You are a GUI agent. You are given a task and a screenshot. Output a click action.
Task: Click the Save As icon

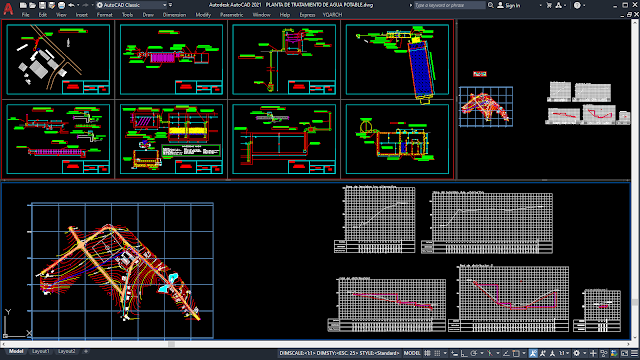51,5
